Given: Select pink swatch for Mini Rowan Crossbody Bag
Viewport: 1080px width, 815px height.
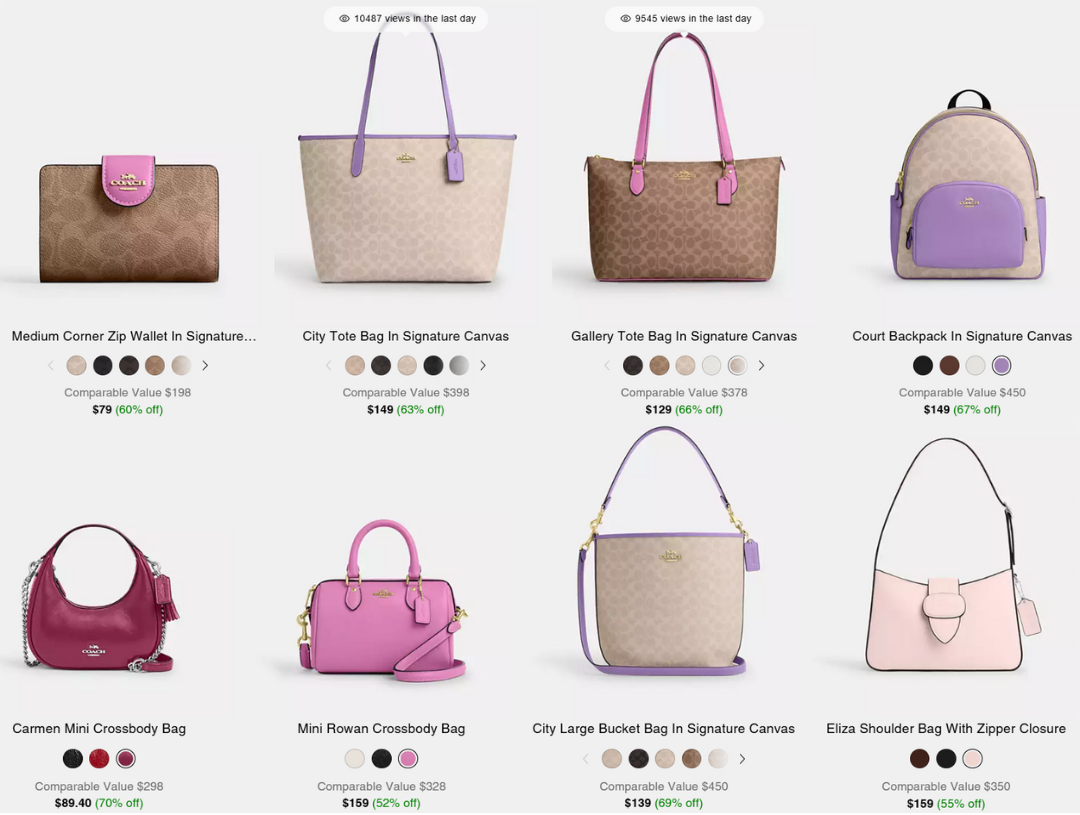Looking at the screenshot, I should 408,759.
